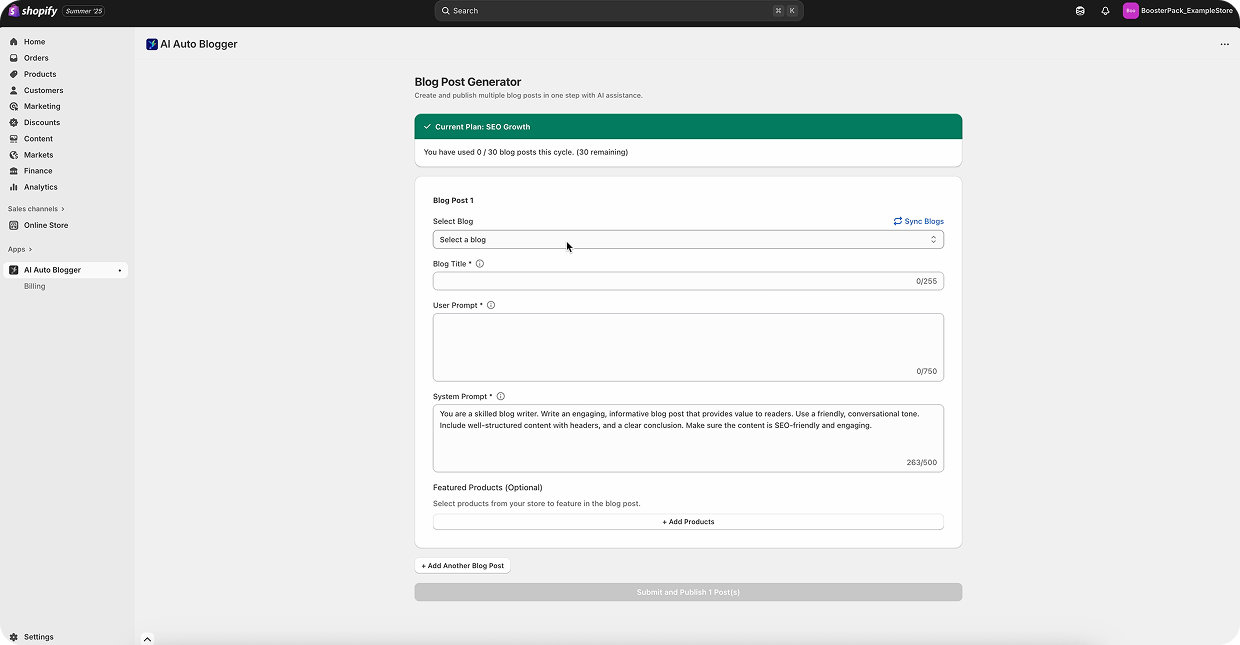Expand the Sales channels section
The height and width of the screenshot is (645, 1240).
[33, 208]
